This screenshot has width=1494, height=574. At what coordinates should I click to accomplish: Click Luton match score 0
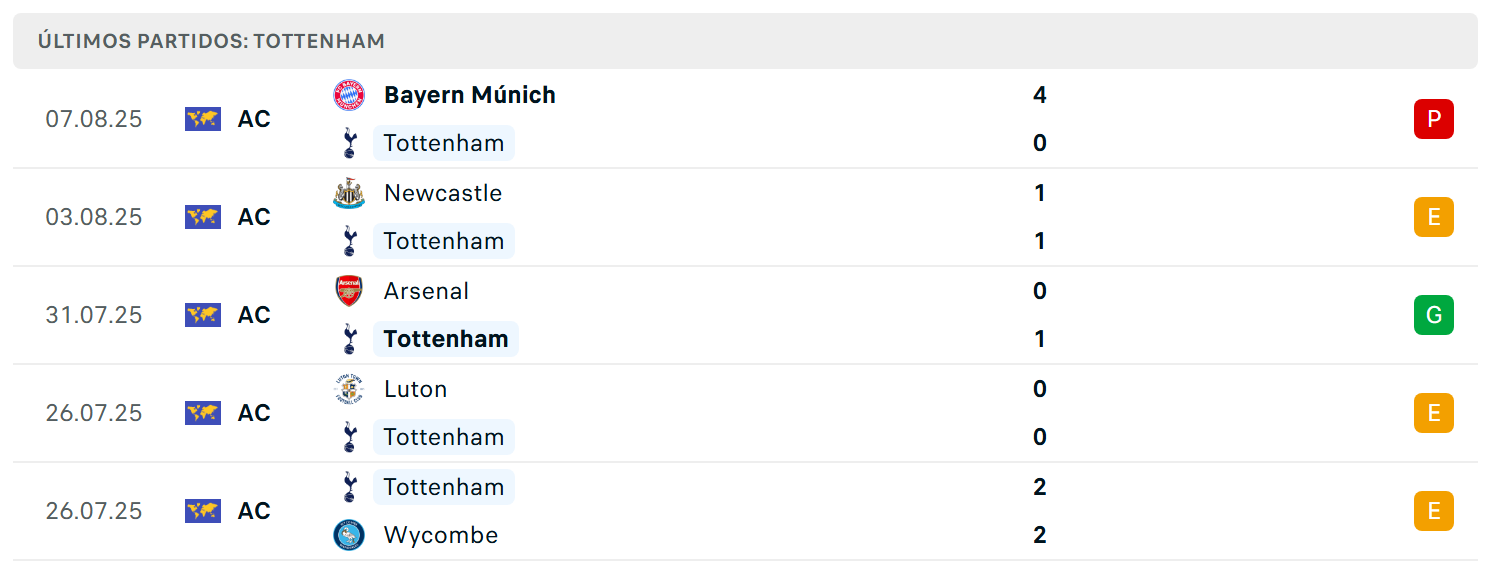coord(1040,389)
